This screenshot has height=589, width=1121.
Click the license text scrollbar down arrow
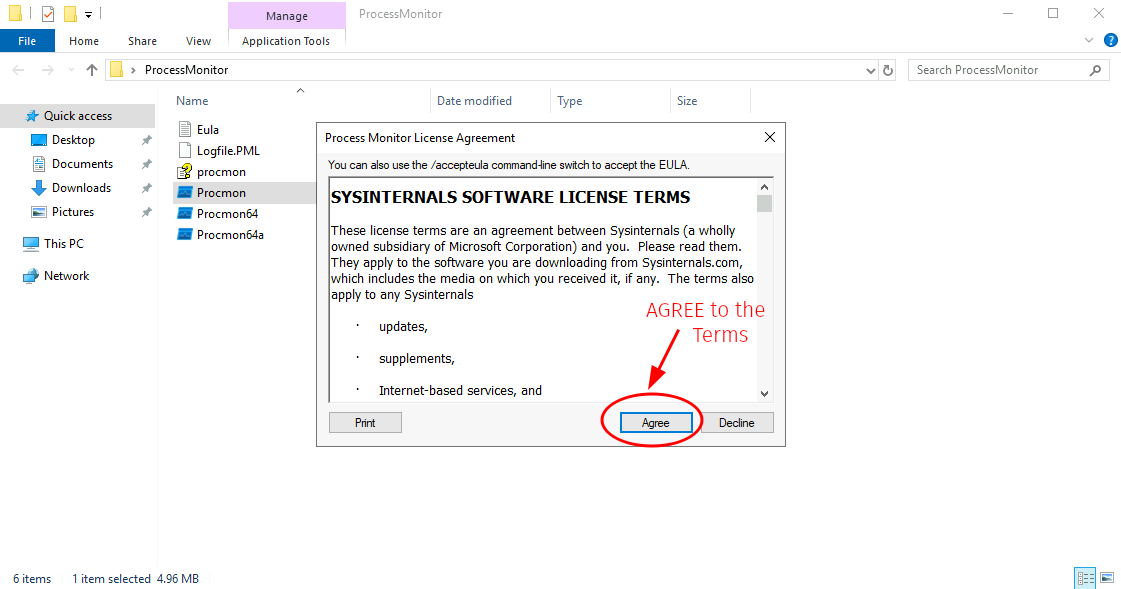tap(765, 394)
